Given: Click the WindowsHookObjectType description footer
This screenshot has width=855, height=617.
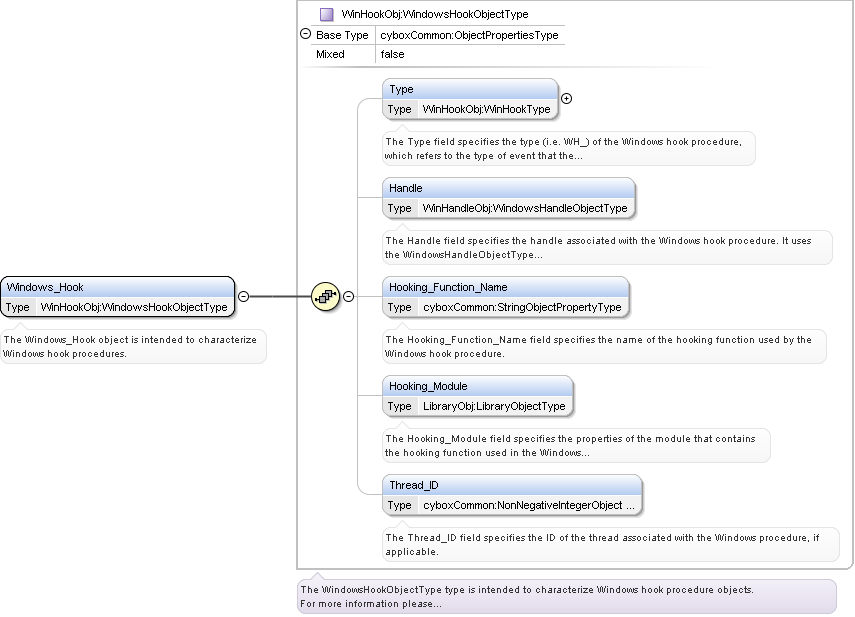Looking at the screenshot, I should pyautogui.click(x=567, y=597).
